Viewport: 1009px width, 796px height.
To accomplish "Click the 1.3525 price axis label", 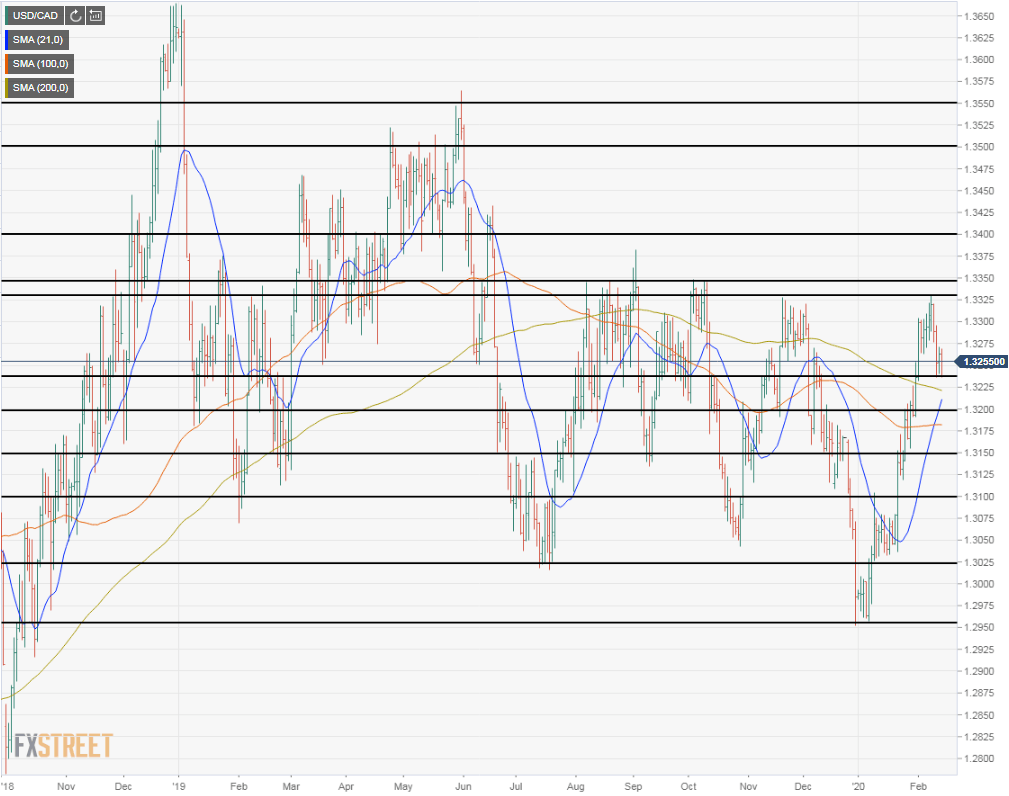I will pyautogui.click(x=978, y=125).
